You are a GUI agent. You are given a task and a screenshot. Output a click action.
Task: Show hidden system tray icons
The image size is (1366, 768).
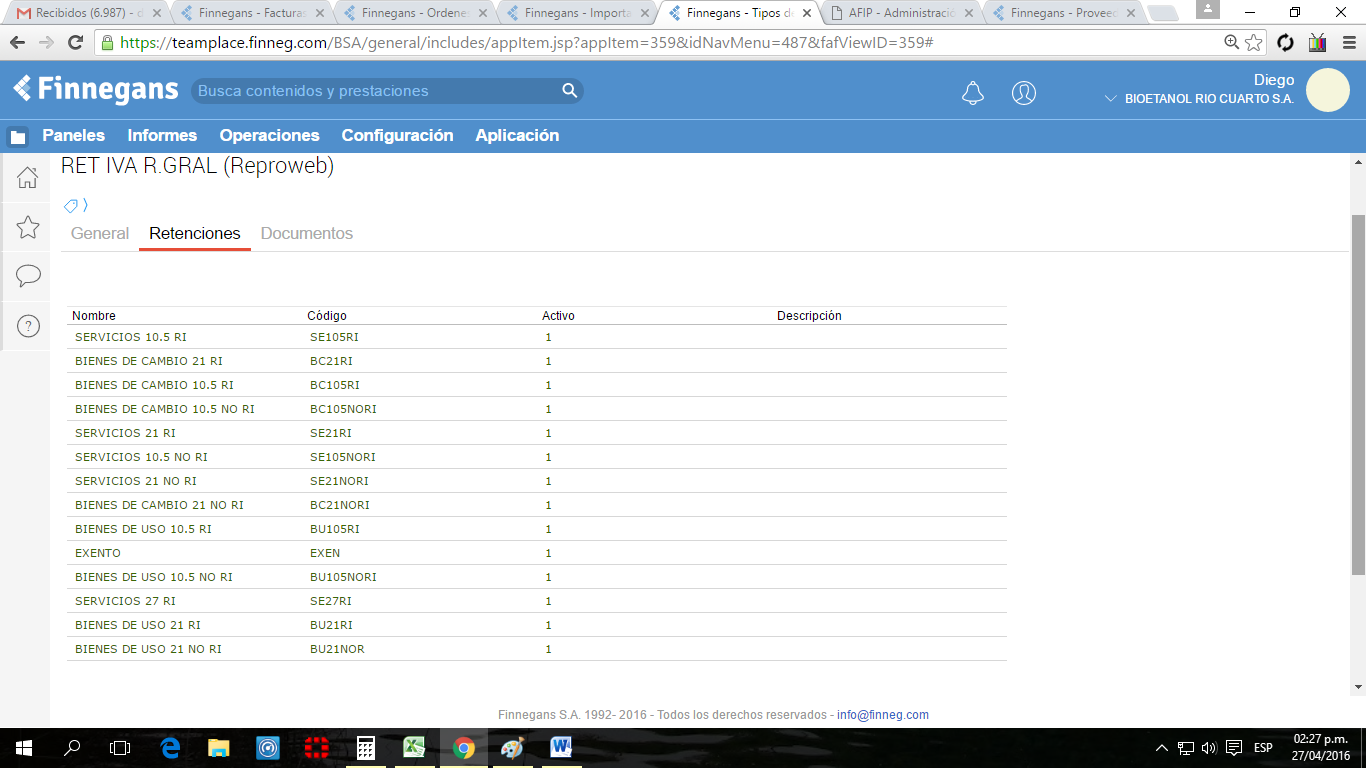coord(1161,748)
